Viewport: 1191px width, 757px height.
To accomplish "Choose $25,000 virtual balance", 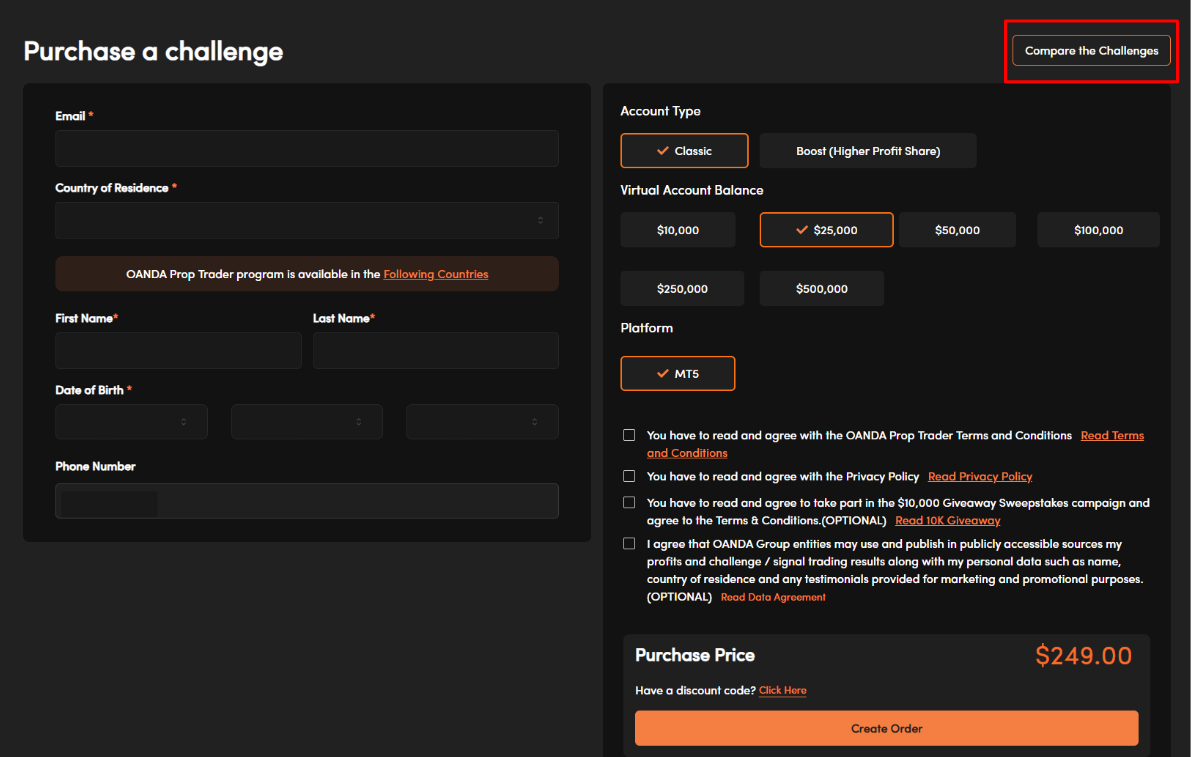I will [x=826, y=229].
